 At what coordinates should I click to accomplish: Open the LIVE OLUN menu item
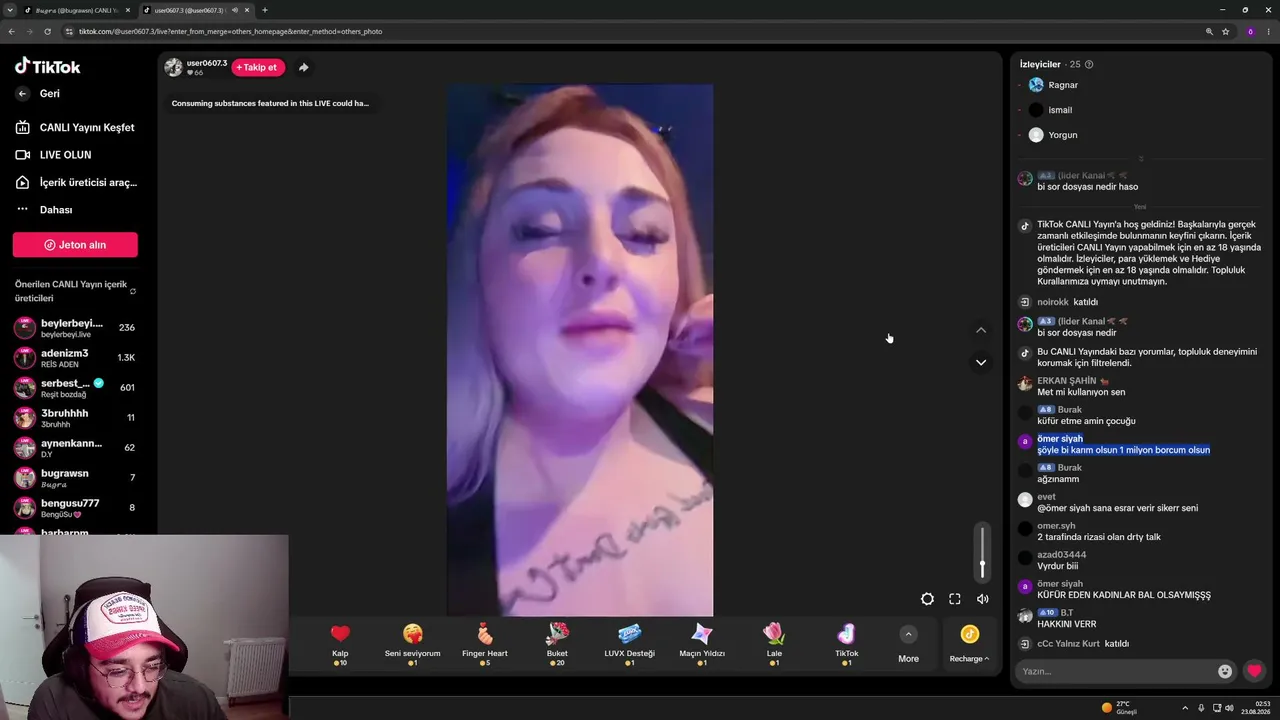pos(53,155)
